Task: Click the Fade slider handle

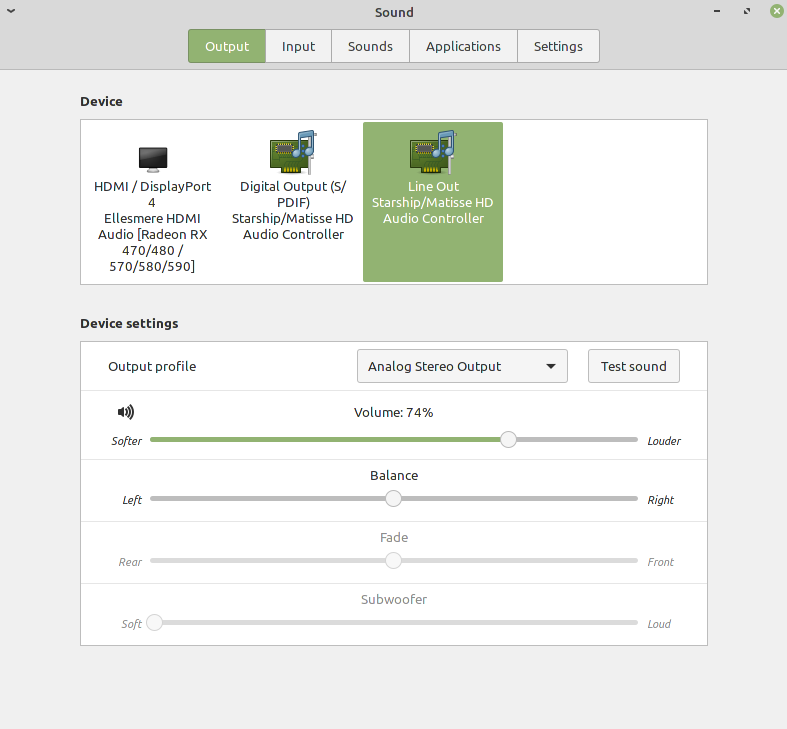Action: tap(394, 560)
